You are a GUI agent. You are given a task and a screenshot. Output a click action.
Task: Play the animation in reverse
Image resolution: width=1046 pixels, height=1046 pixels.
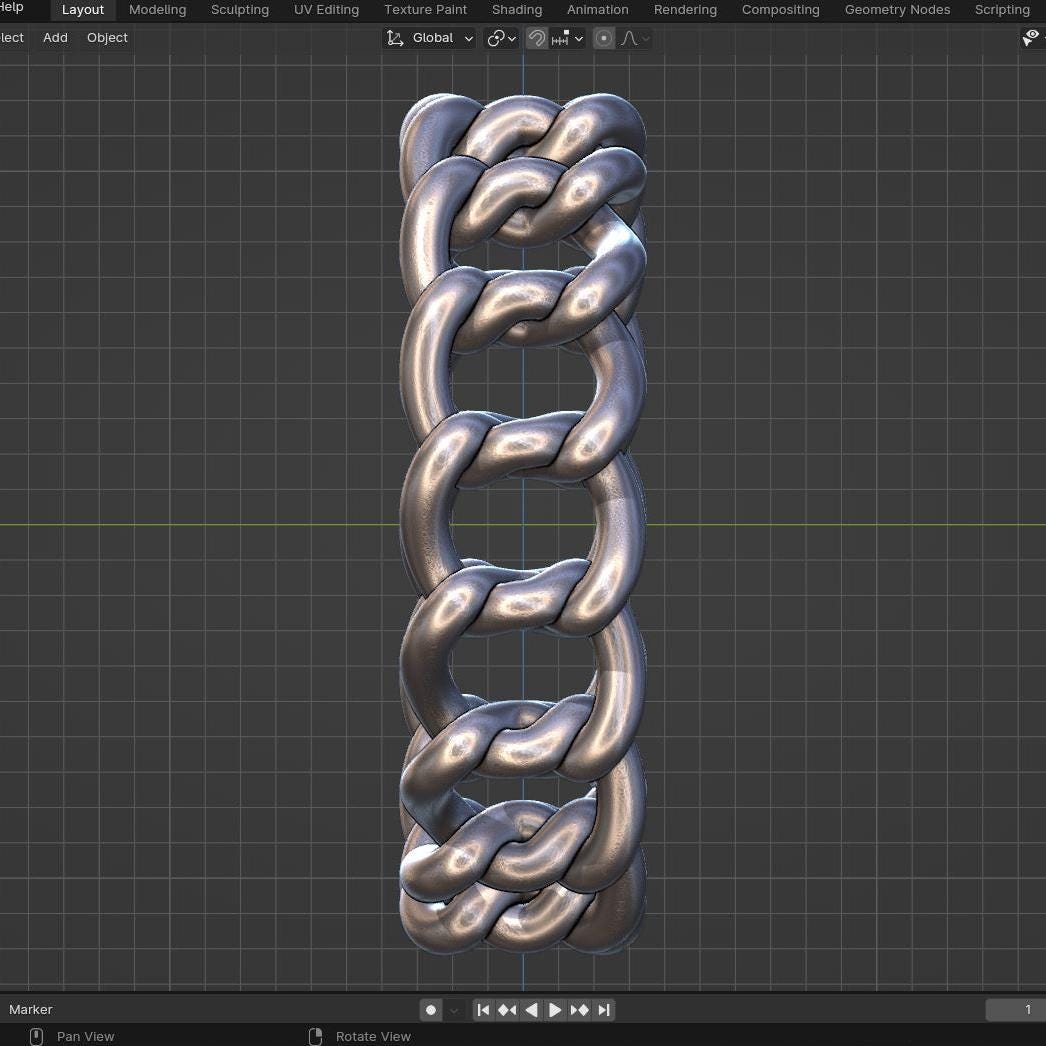pos(531,1010)
